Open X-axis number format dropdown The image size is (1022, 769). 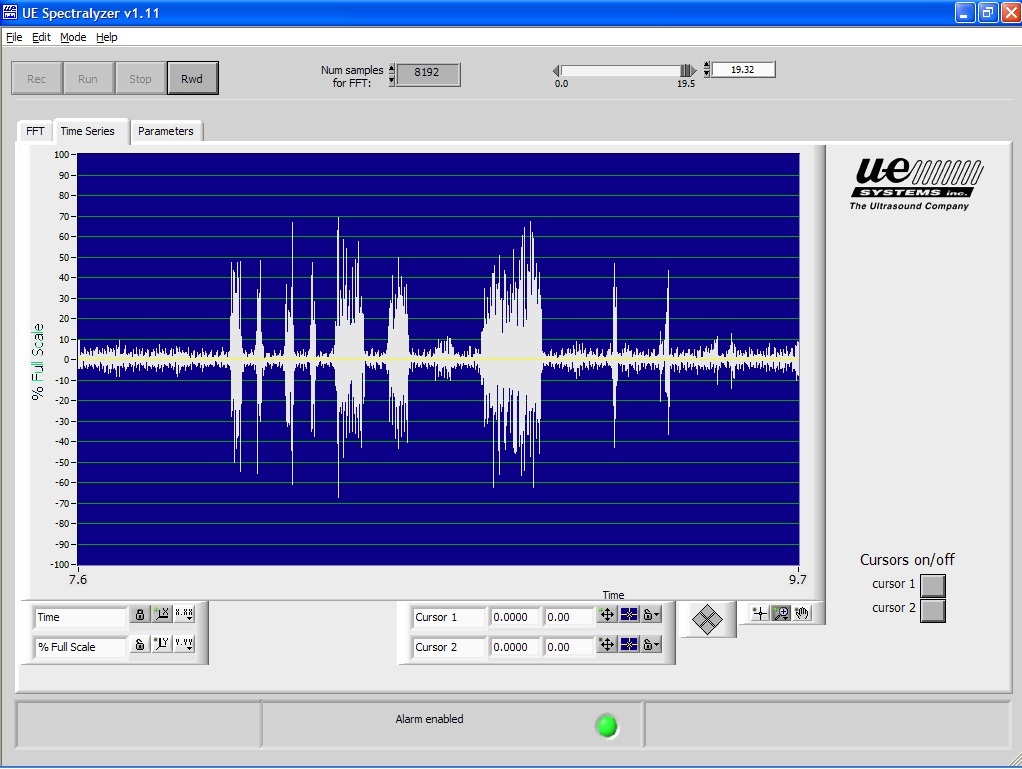[184, 615]
